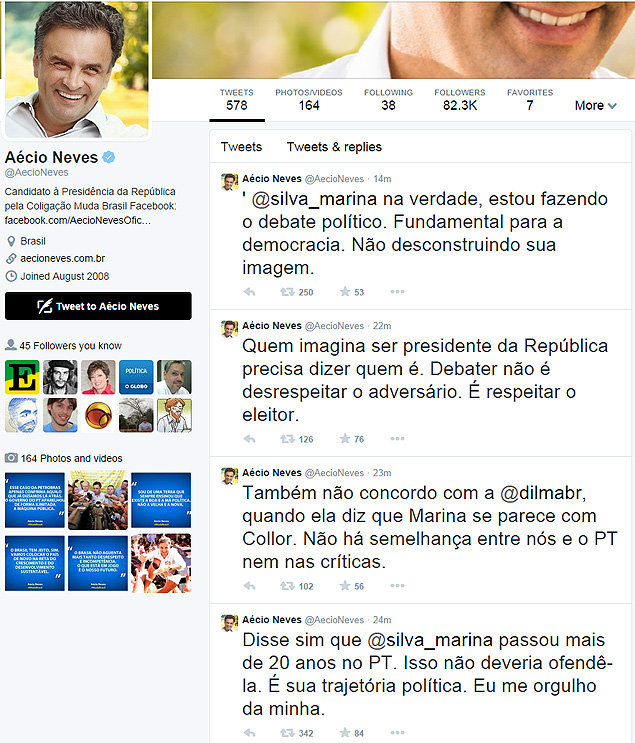Favorite the tweet with 76 stars
This screenshot has width=635, height=743.
point(345,439)
